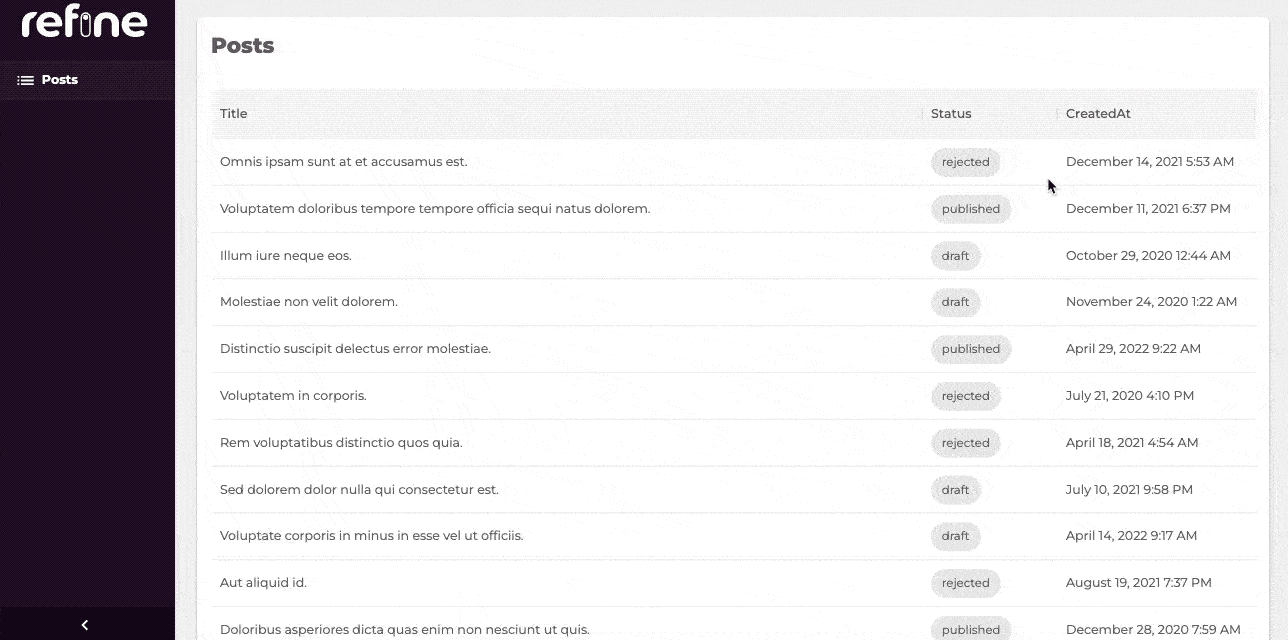Viewport: 1288px width, 640px height.
Task: Click published tag for Distinctio suscipit post
Action: (970, 349)
